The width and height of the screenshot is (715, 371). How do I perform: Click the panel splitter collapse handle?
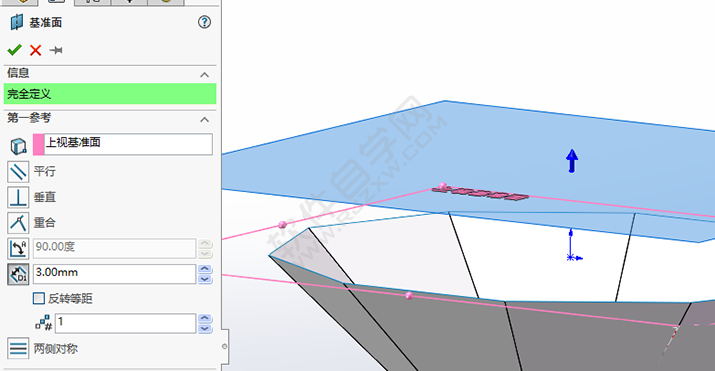[224, 346]
